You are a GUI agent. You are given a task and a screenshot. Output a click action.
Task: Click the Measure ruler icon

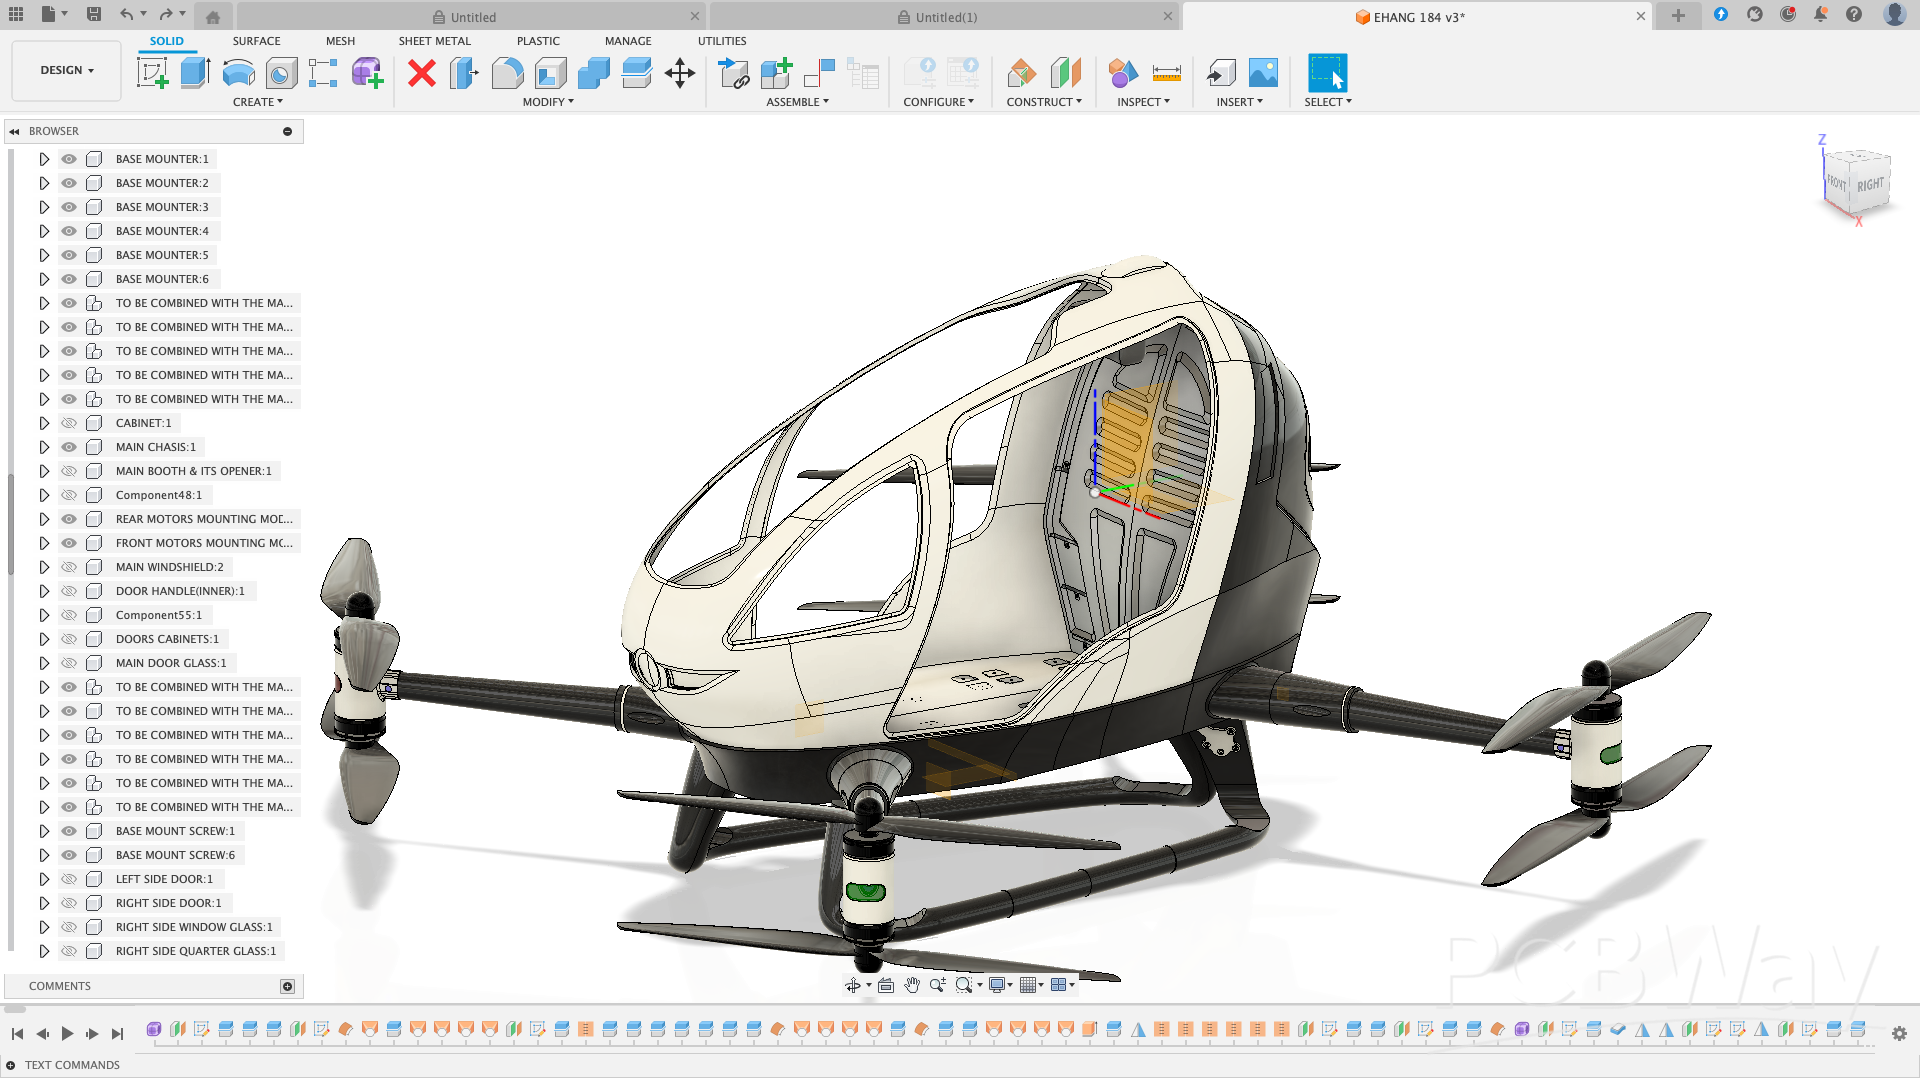point(1166,73)
